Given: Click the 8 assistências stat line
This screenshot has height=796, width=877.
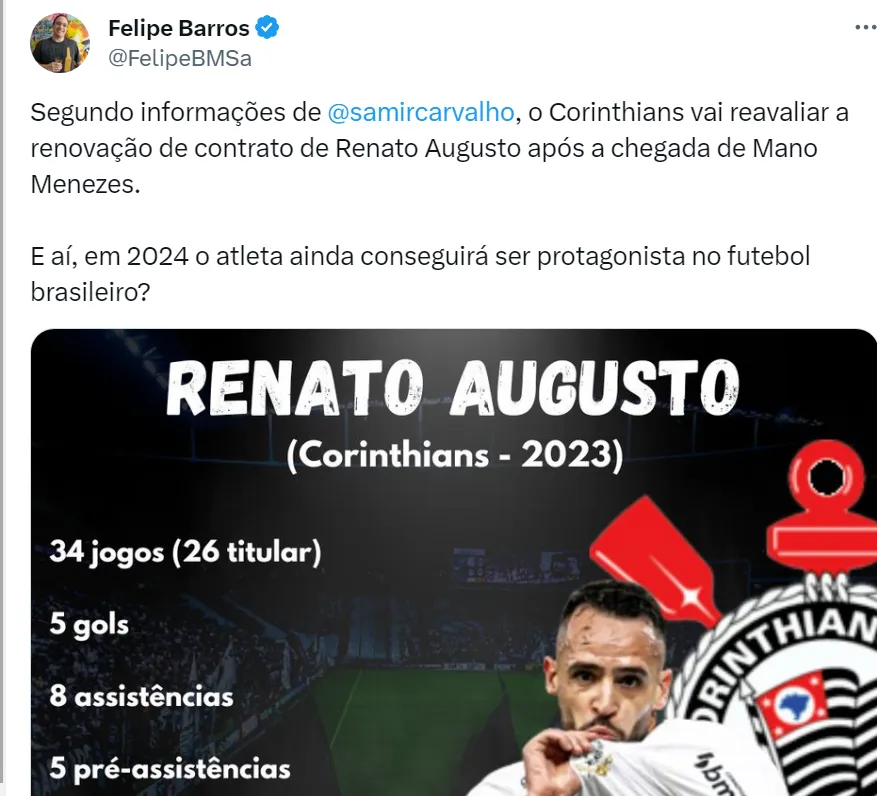Looking at the screenshot, I should 142,696.
